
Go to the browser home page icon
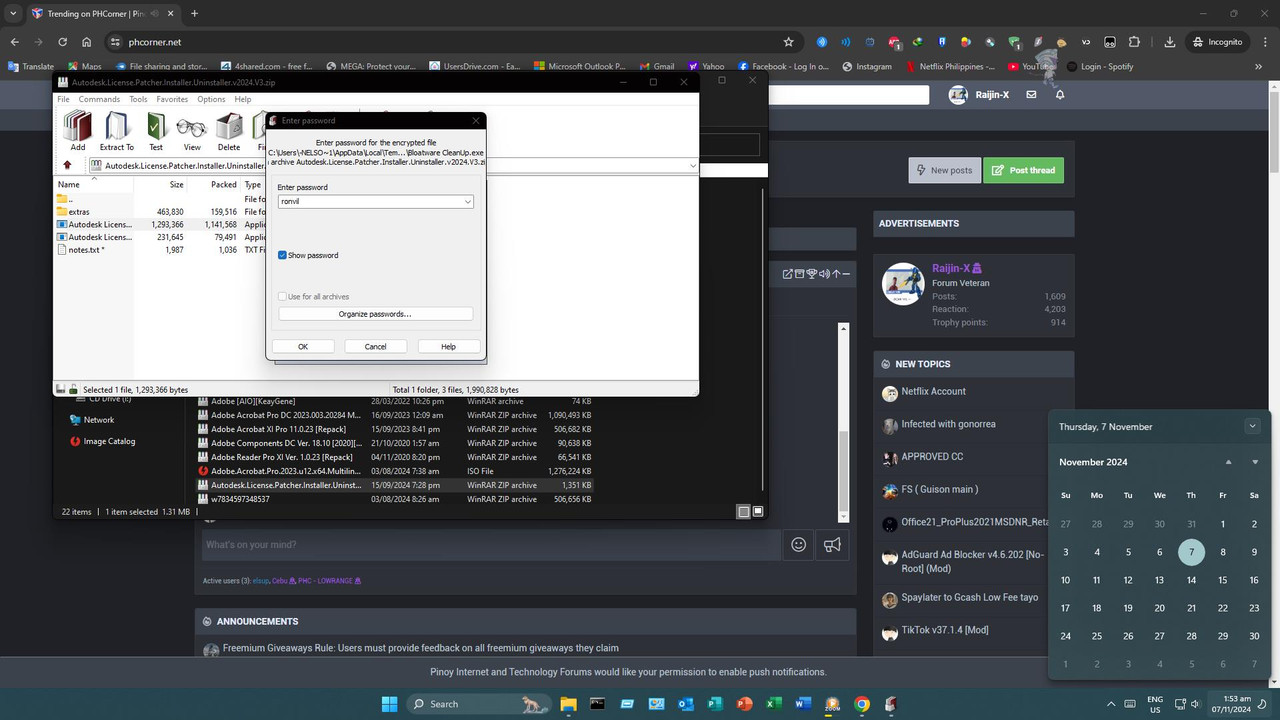87,42
